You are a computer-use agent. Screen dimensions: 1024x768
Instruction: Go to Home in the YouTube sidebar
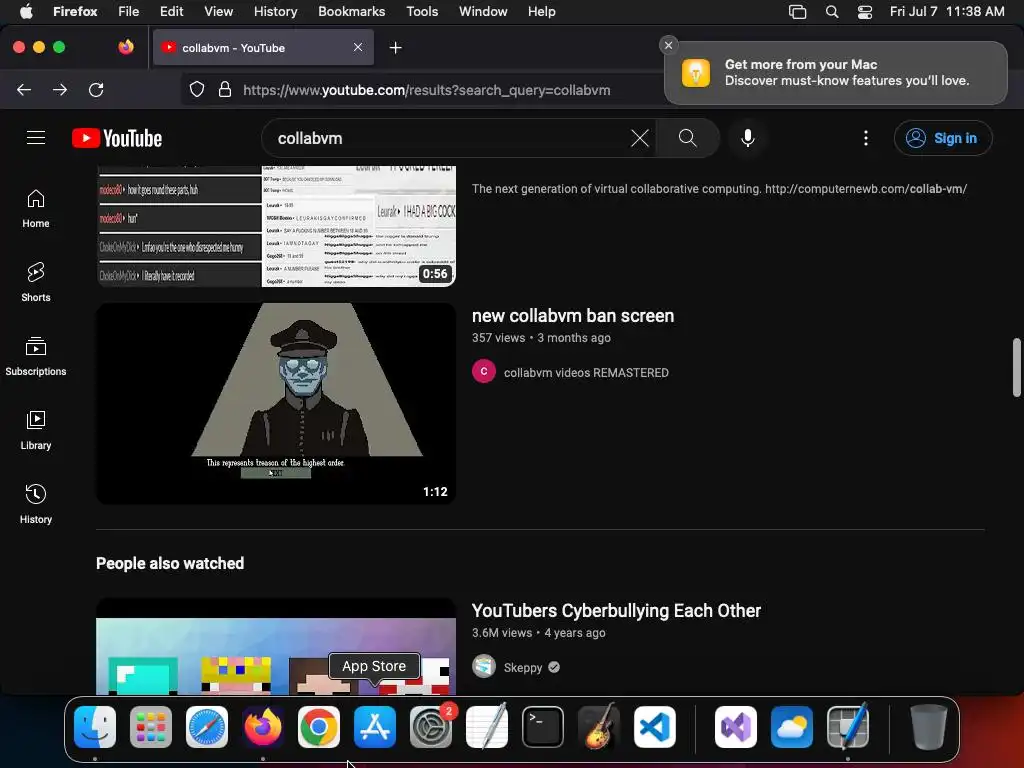click(x=36, y=209)
